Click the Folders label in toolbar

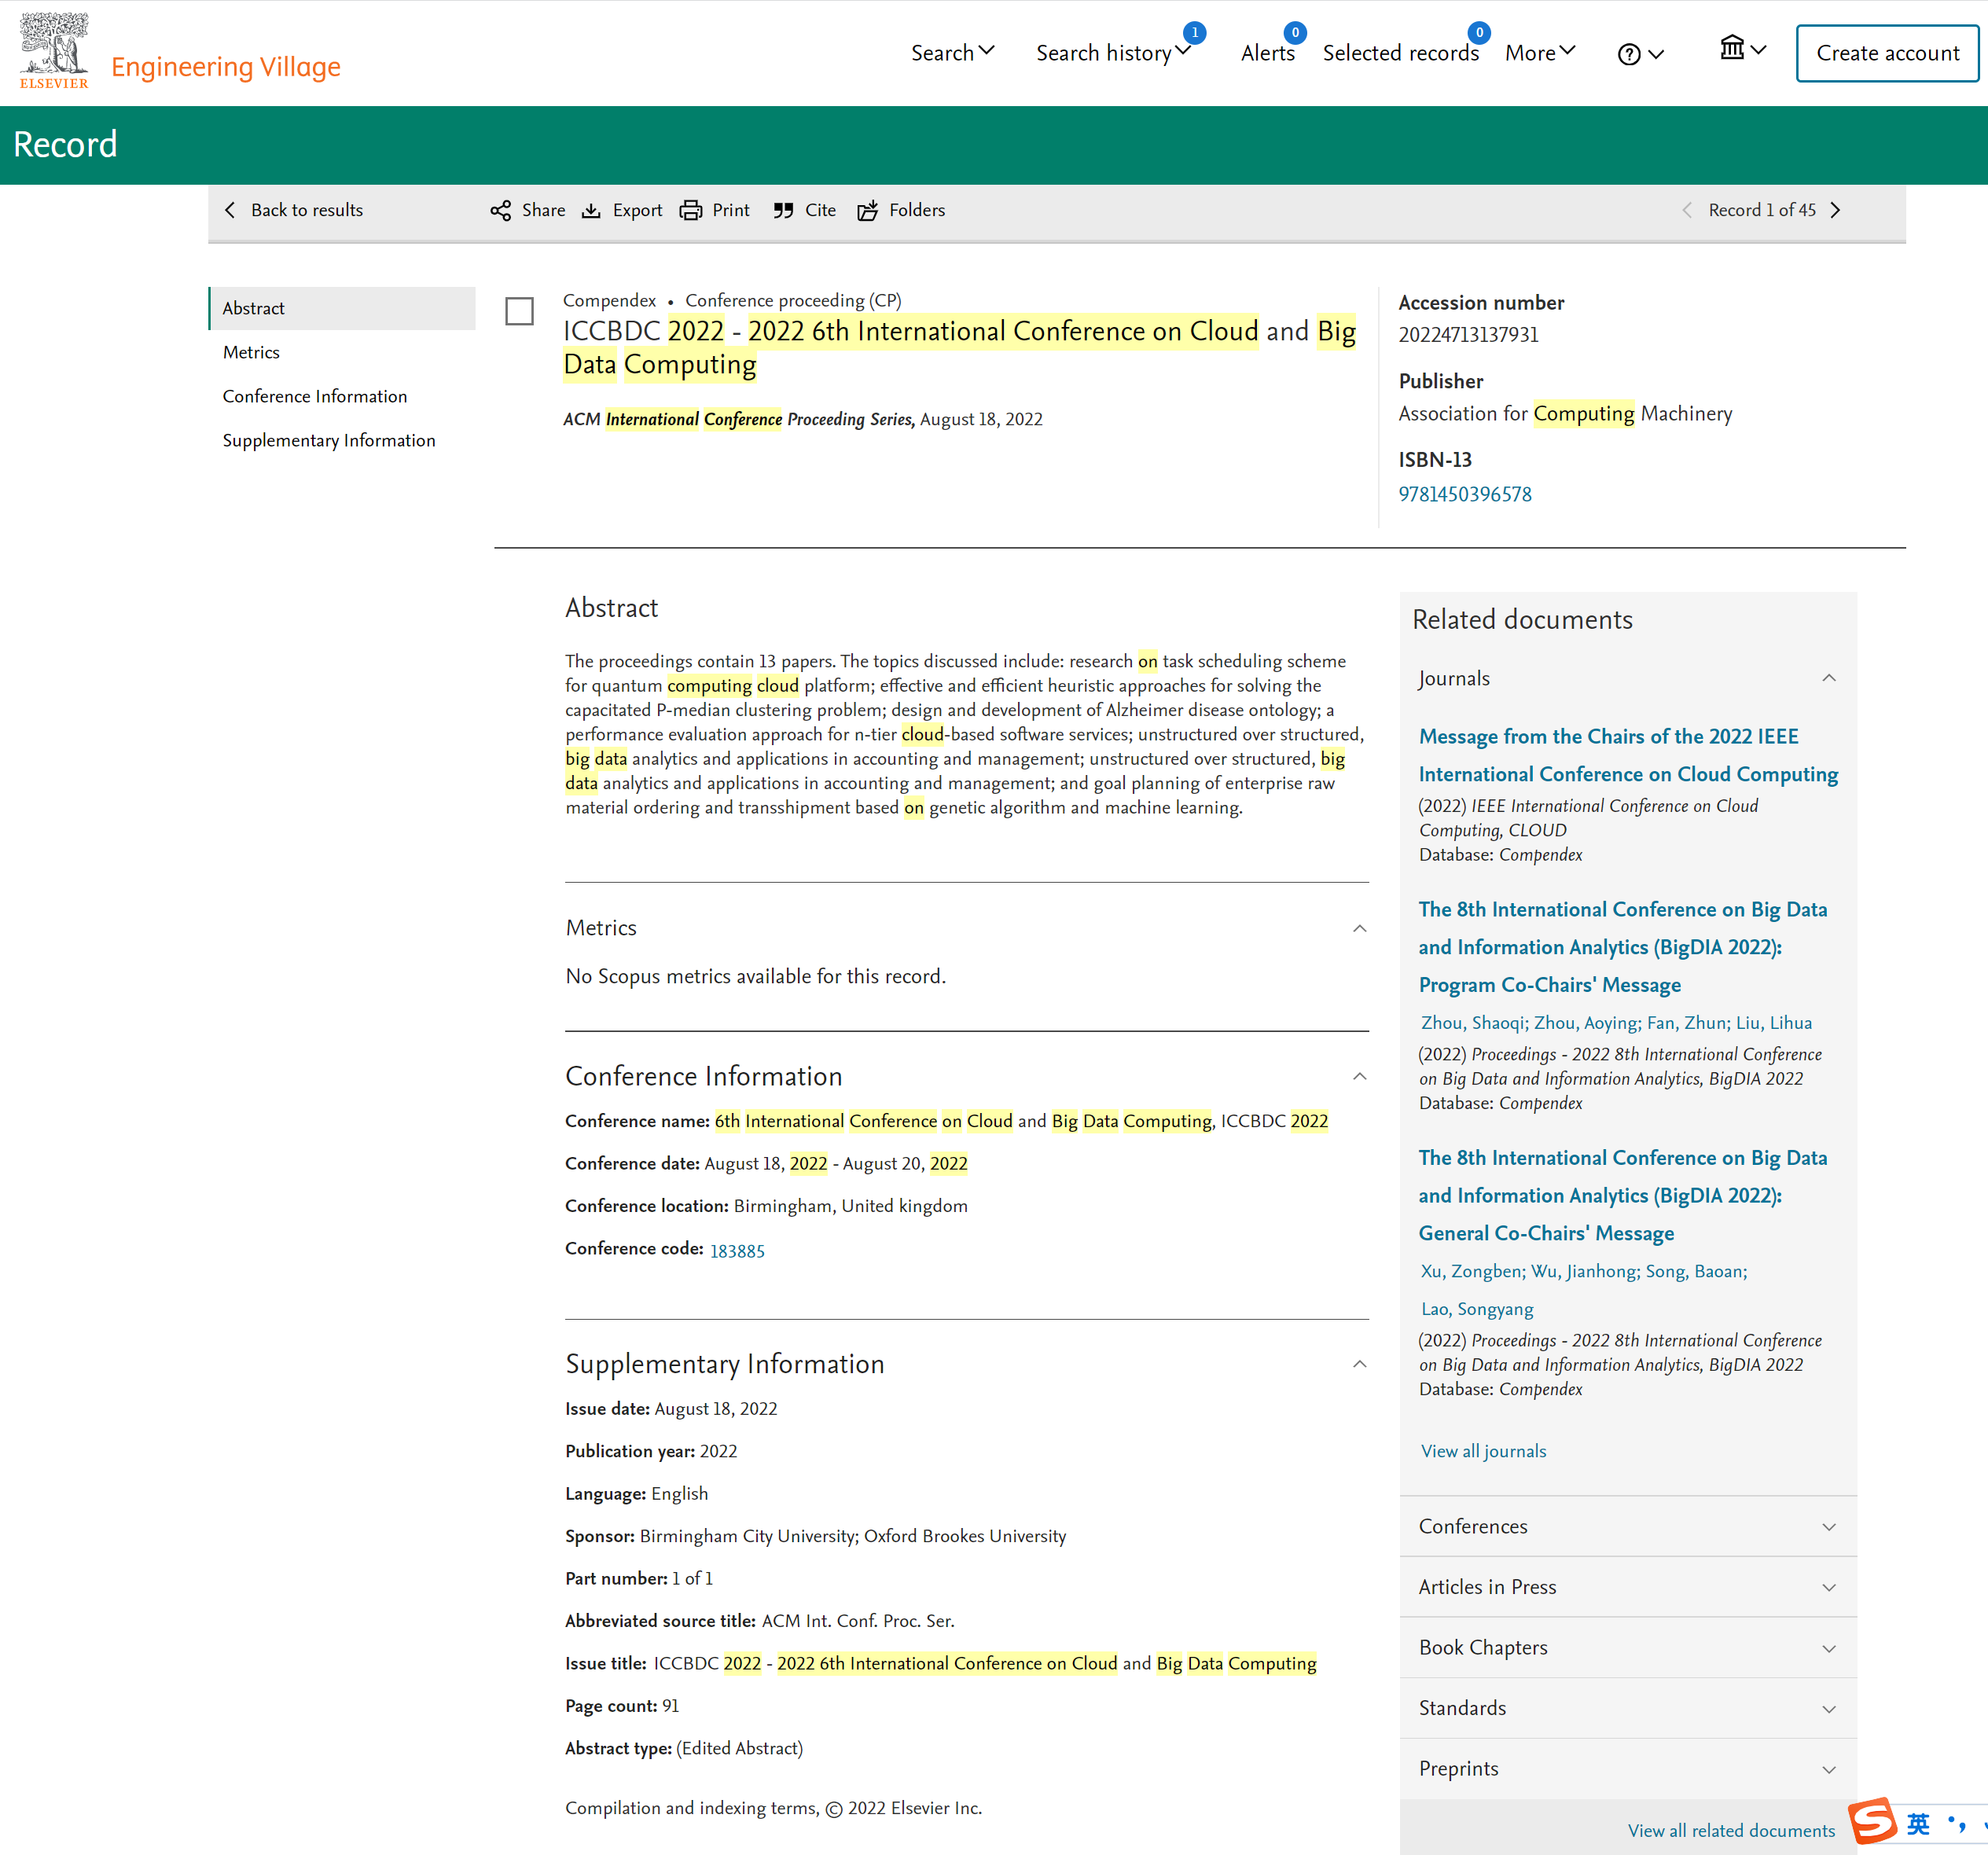click(x=917, y=210)
